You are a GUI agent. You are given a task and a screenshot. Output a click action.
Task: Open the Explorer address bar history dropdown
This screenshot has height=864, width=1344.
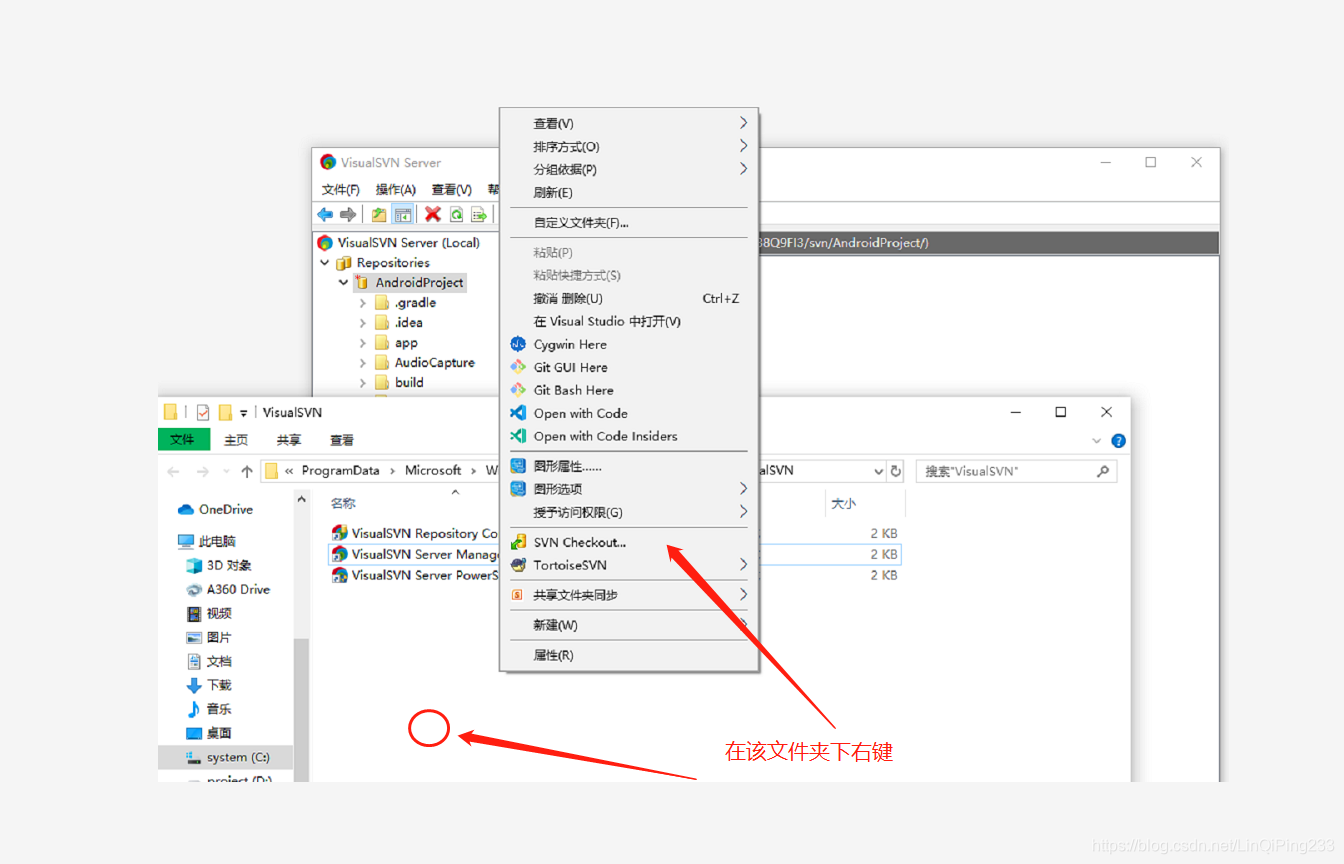click(879, 471)
